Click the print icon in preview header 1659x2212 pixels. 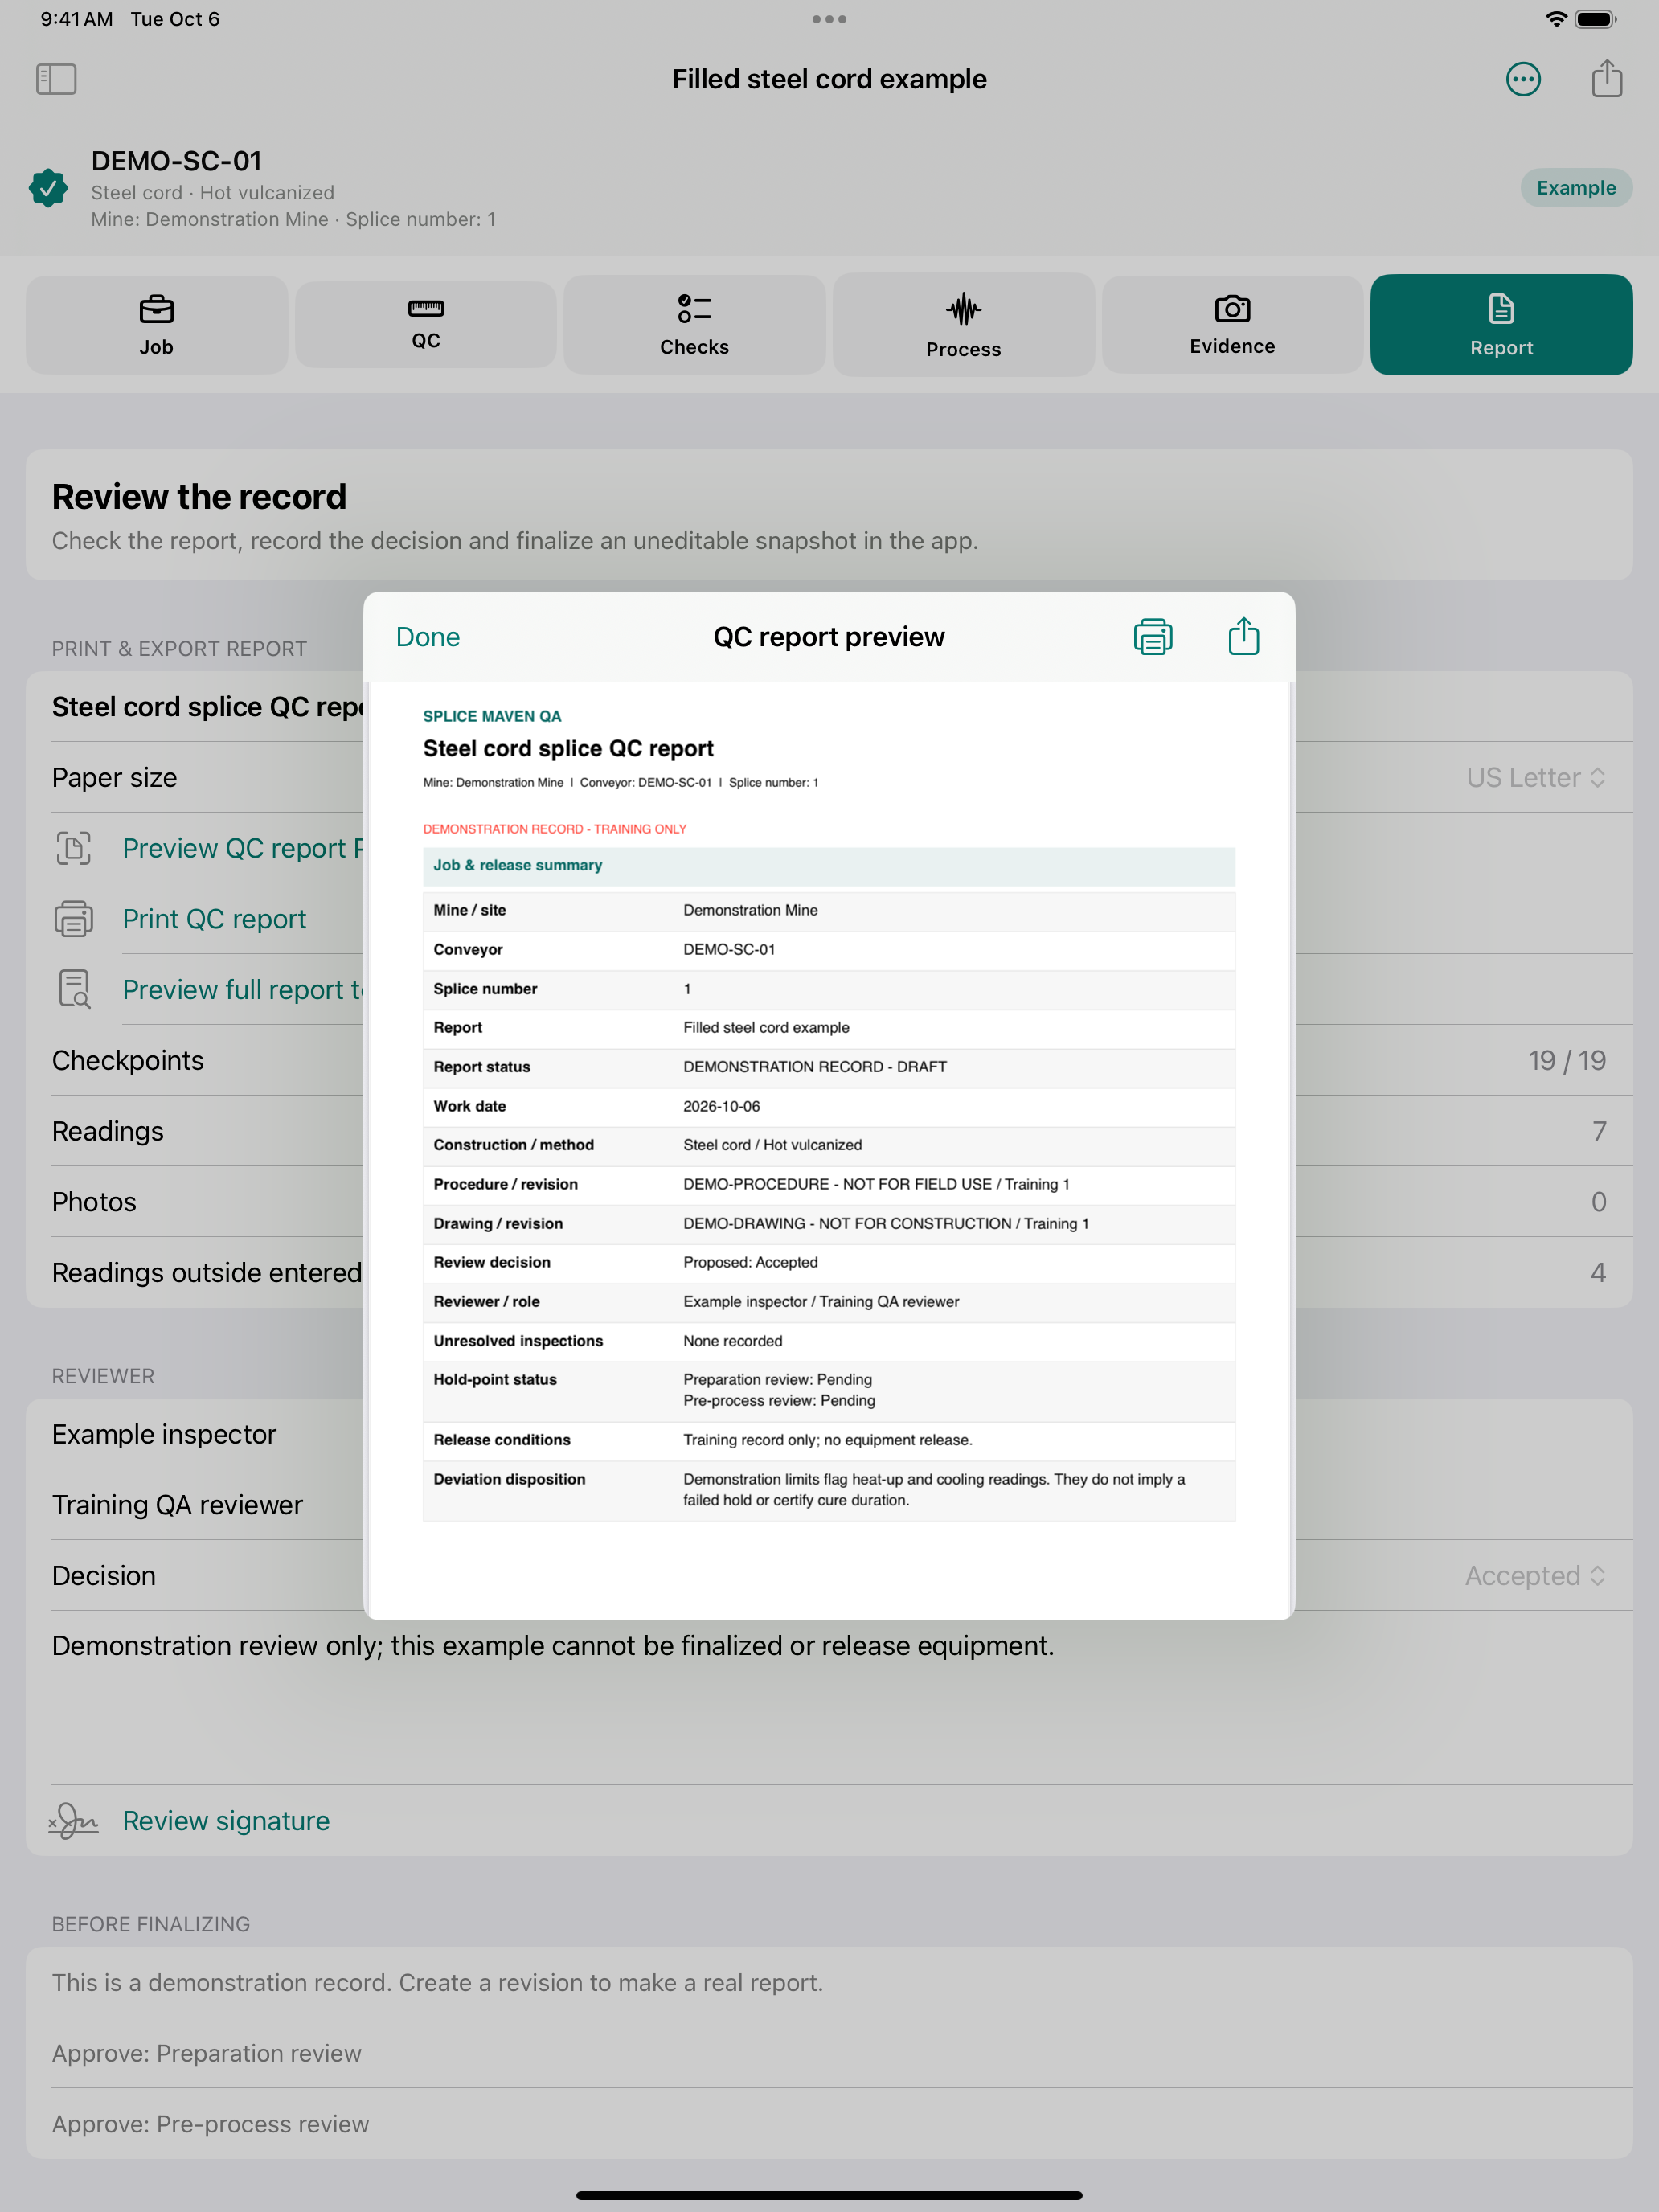tap(1152, 637)
